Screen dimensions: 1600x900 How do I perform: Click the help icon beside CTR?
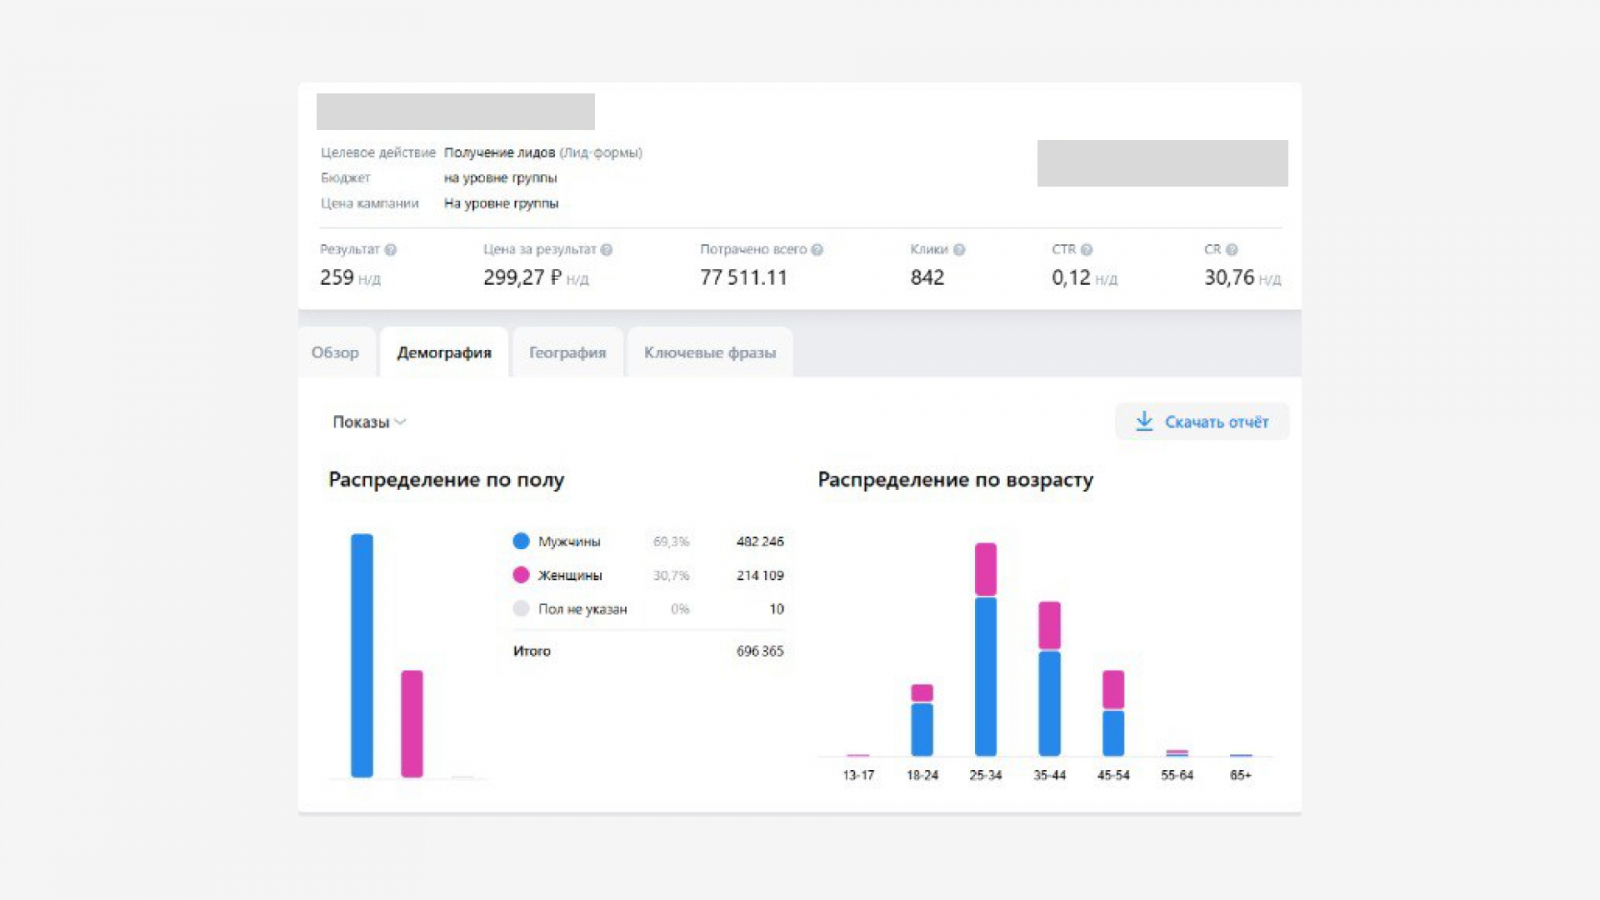tap(1087, 250)
